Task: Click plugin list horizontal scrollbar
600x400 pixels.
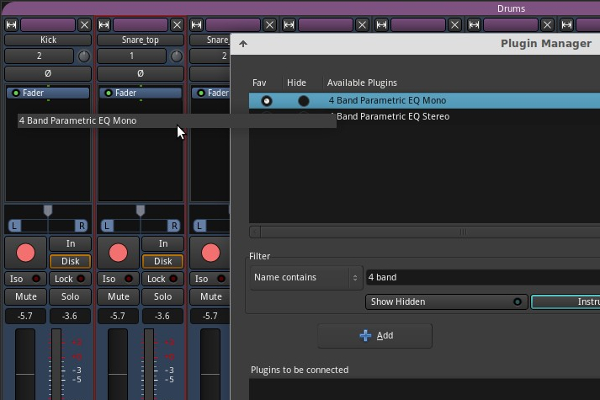Action: (x=424, y=232)
